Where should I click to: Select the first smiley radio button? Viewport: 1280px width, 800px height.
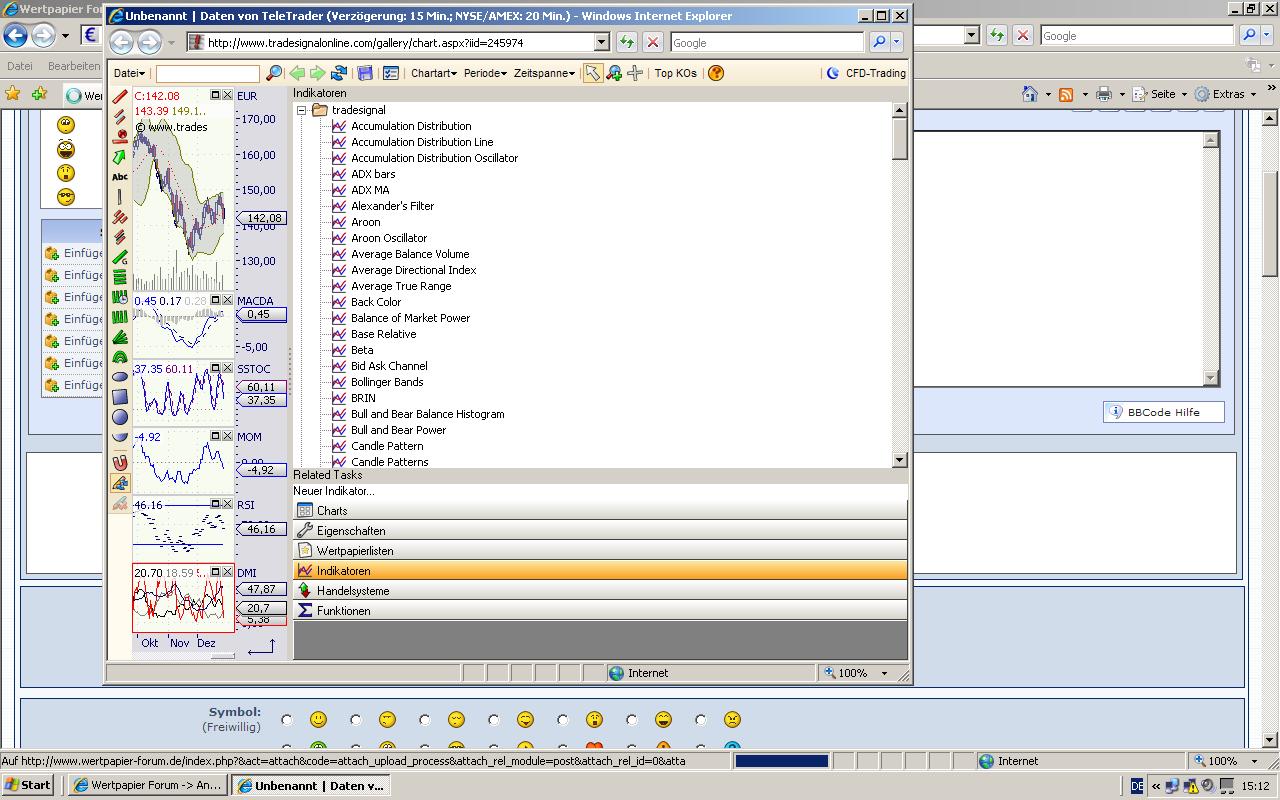click(x=287, y=720)
